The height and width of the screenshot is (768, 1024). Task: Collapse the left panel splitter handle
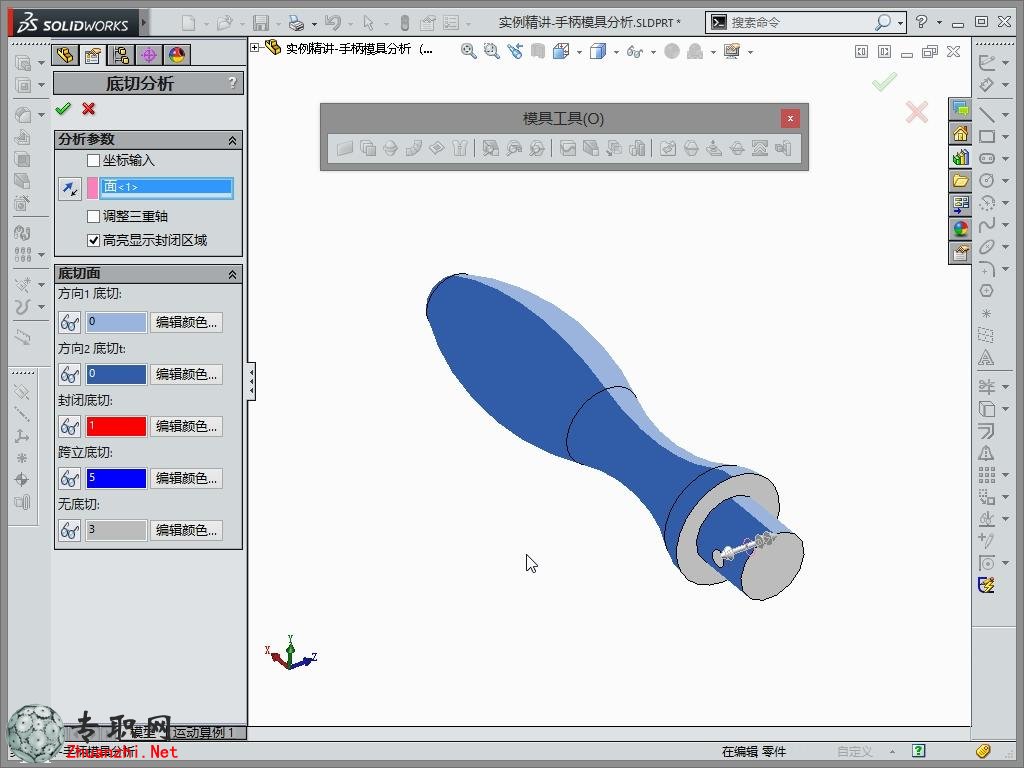tap(251, 381)
